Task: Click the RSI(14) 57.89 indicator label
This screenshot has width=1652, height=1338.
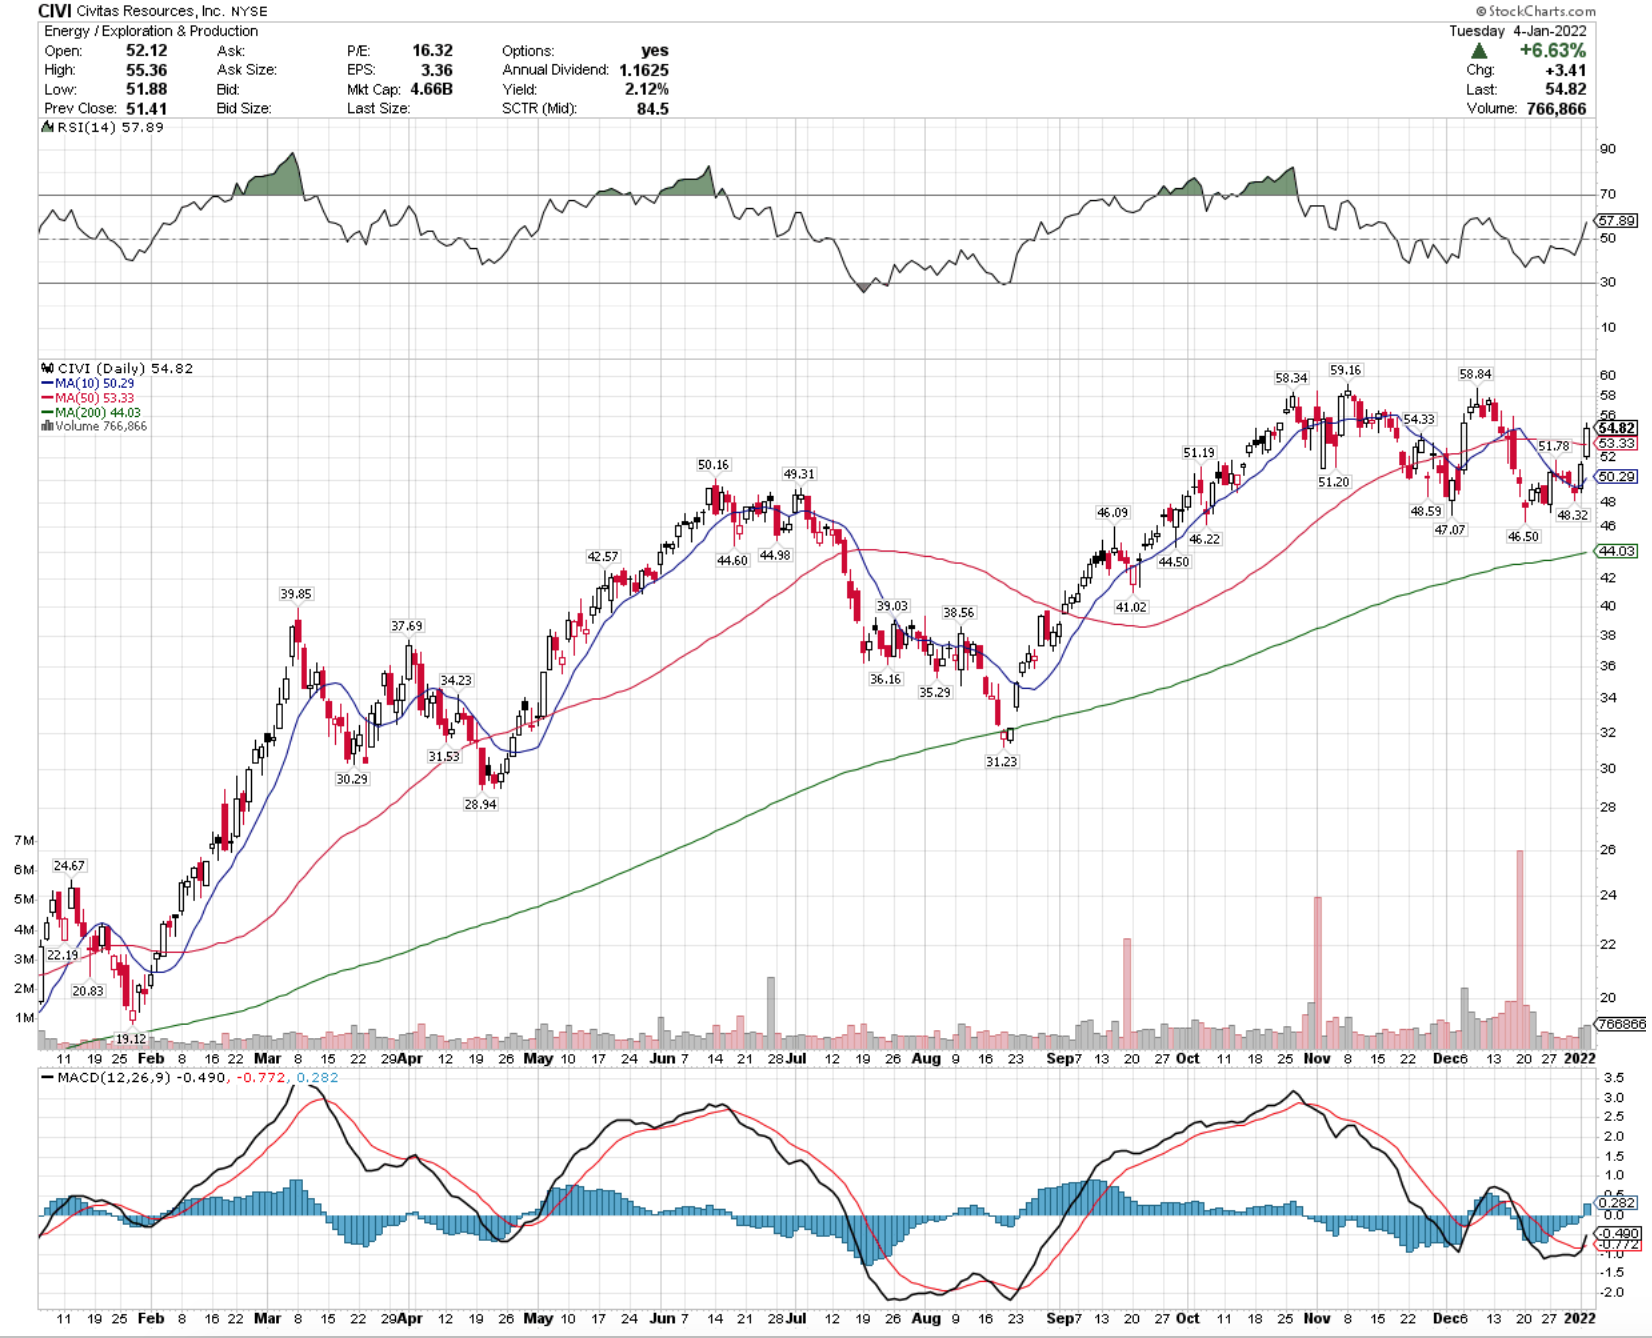Action: click(102, 127)
